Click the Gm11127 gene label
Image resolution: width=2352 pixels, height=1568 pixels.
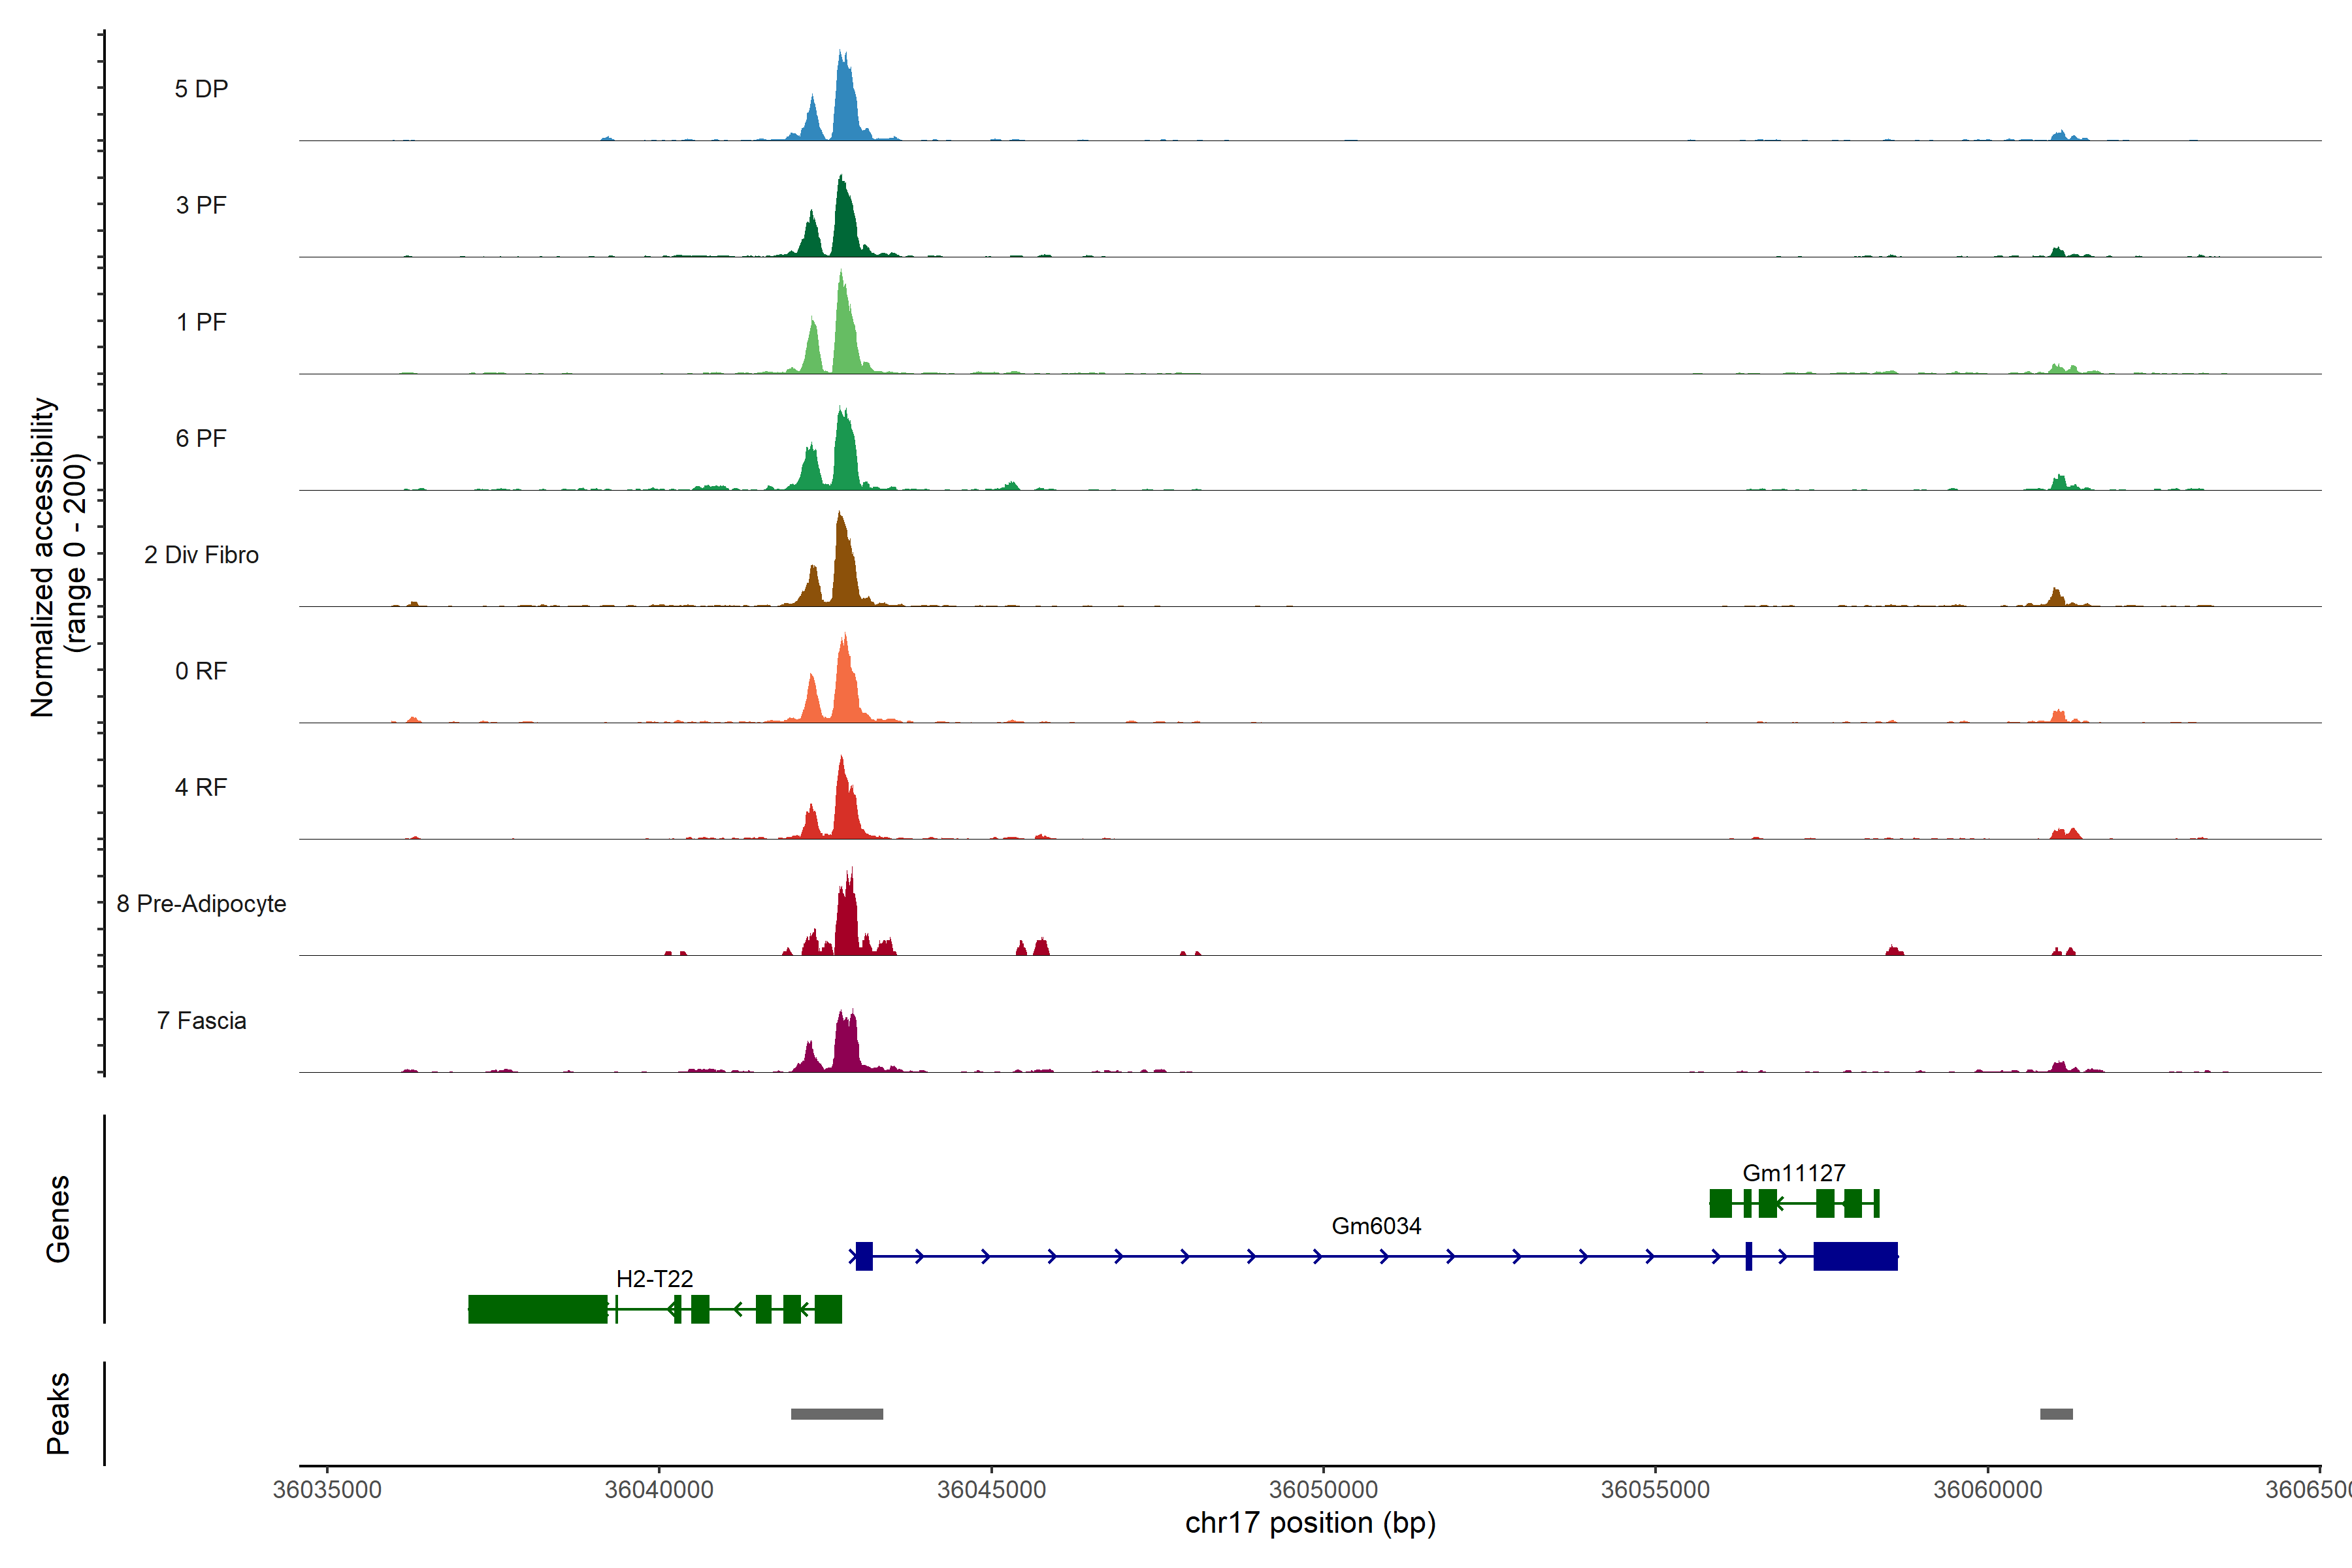click(1793, 1173)
